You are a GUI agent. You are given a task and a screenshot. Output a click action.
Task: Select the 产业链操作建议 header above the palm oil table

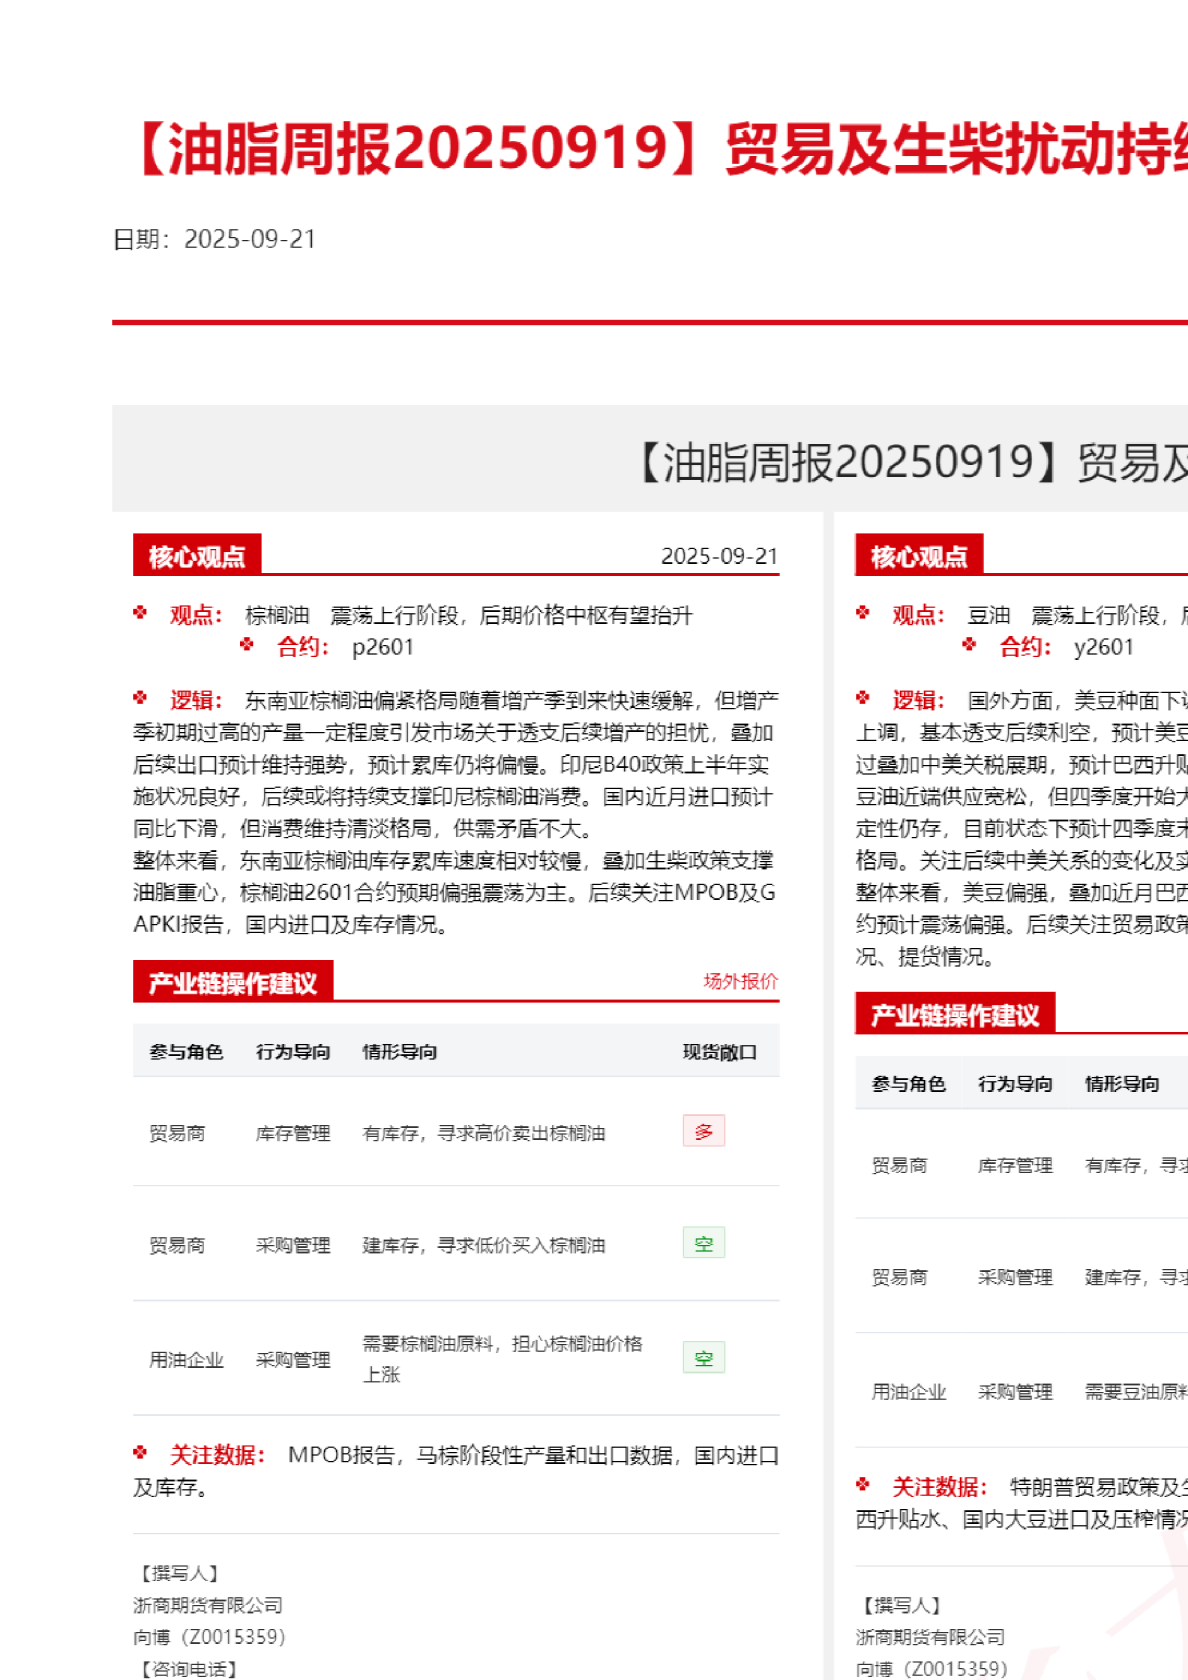pos(233,983)
